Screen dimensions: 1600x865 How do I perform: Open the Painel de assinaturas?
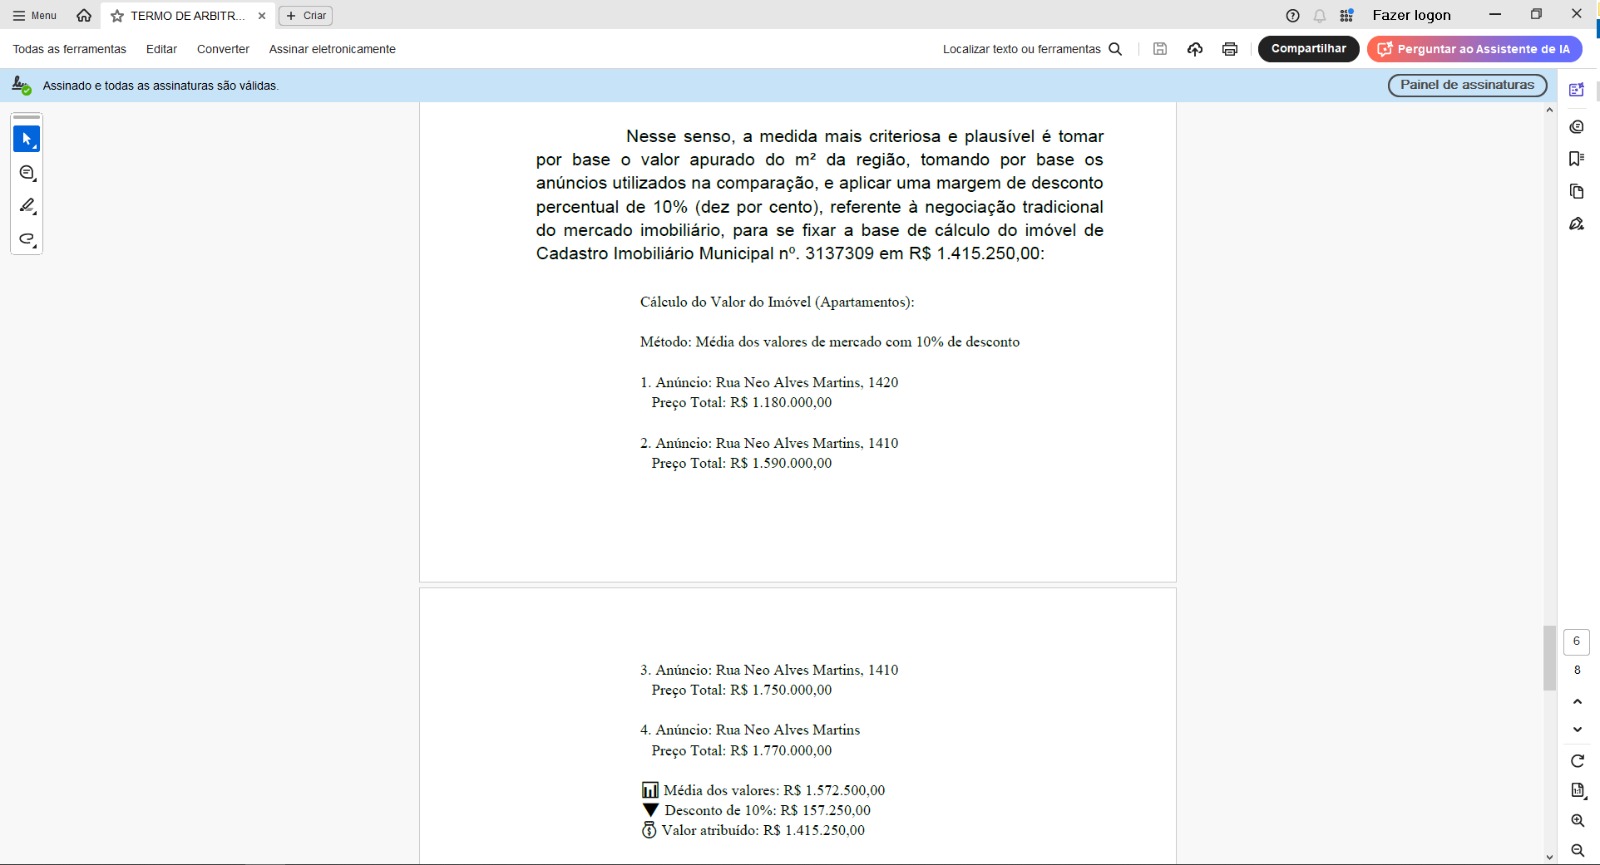tap(1467, 85)
